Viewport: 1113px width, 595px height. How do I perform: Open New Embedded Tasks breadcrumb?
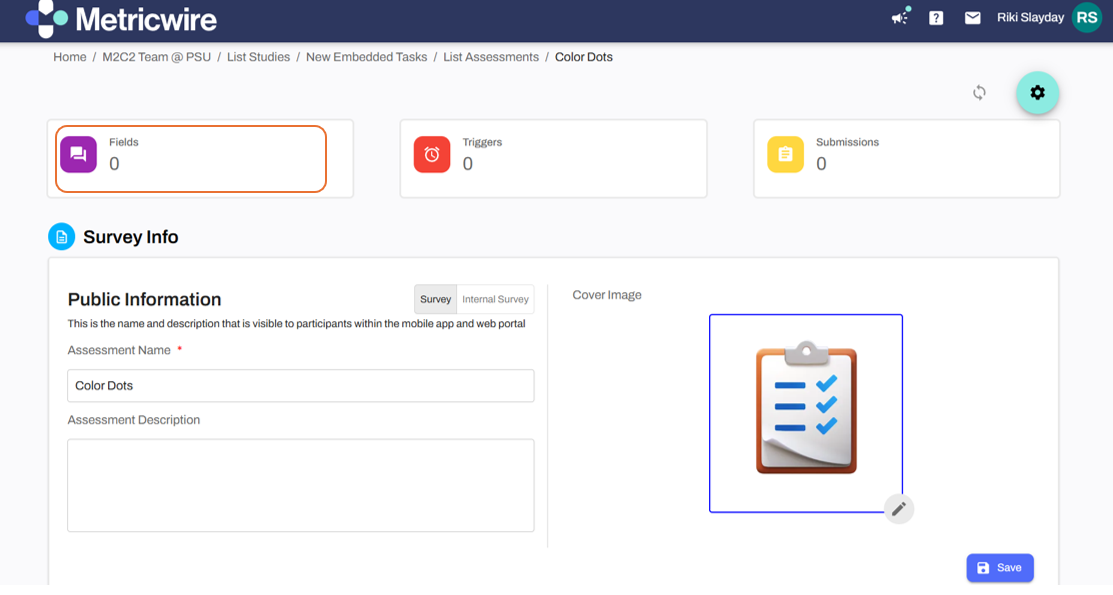pyautogui.click(x=366, y=57)
